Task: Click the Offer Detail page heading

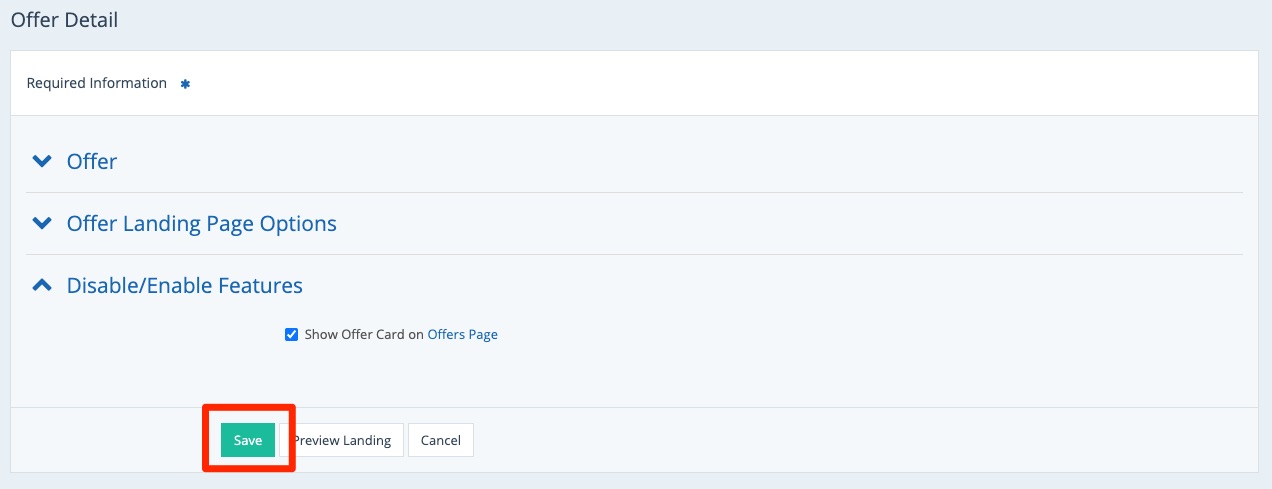Action: (64, 20)
